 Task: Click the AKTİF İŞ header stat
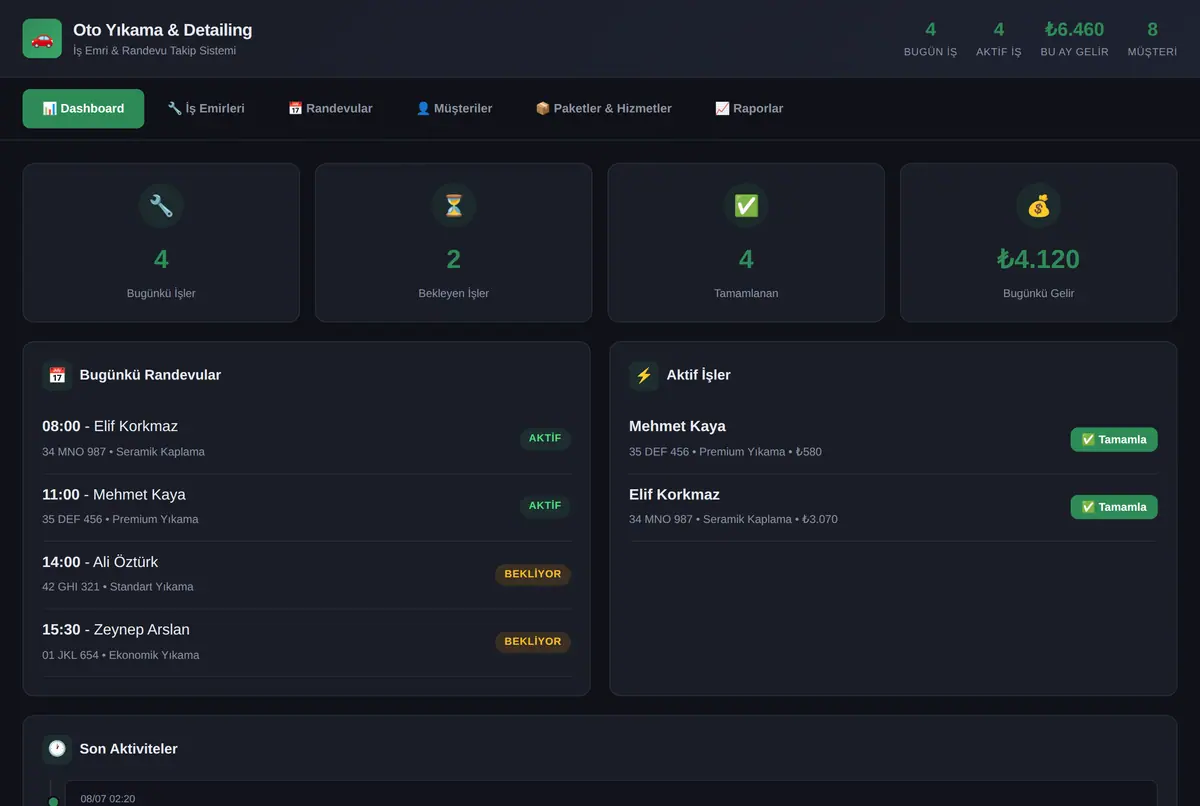[x=999, y=39]
